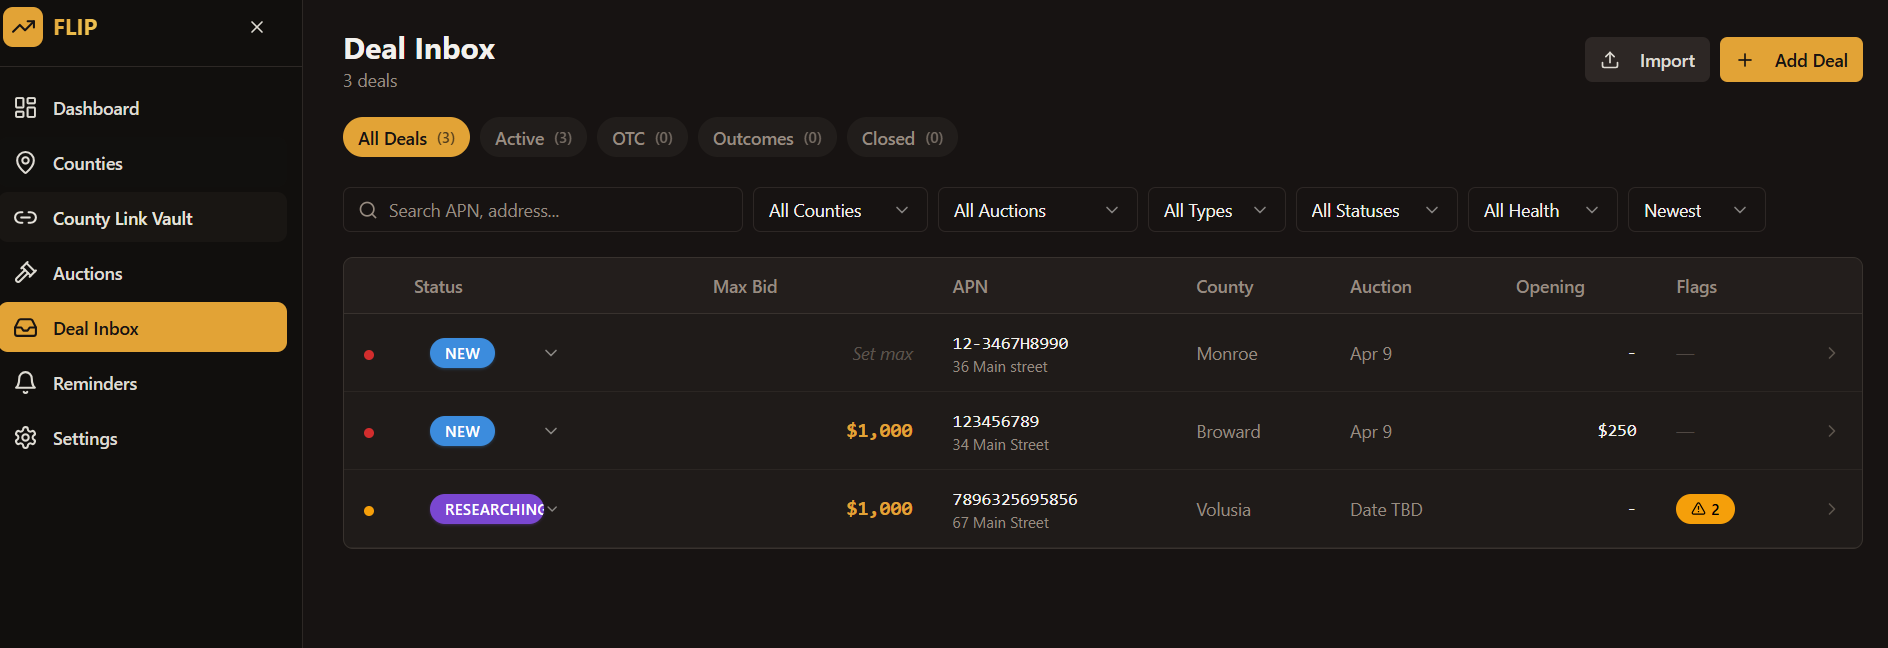Go to the Counties page
Image resolution: width=1888 pixels, height=648 pixels.
click(144, 163)
